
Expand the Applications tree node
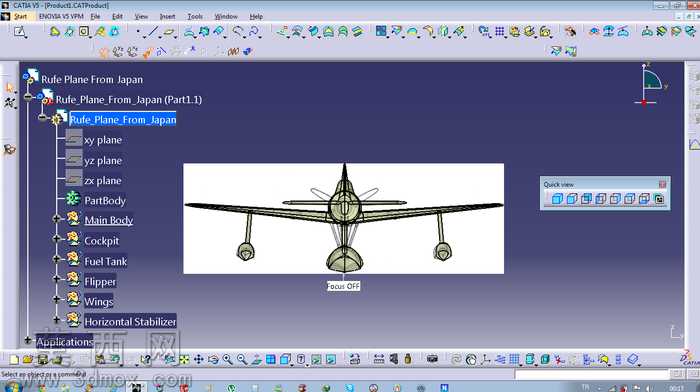28,340
